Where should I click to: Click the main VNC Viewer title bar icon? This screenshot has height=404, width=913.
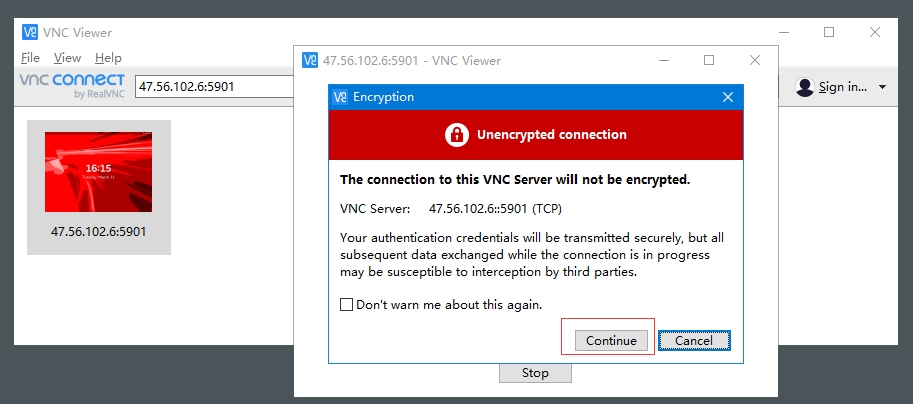[30, 32]
